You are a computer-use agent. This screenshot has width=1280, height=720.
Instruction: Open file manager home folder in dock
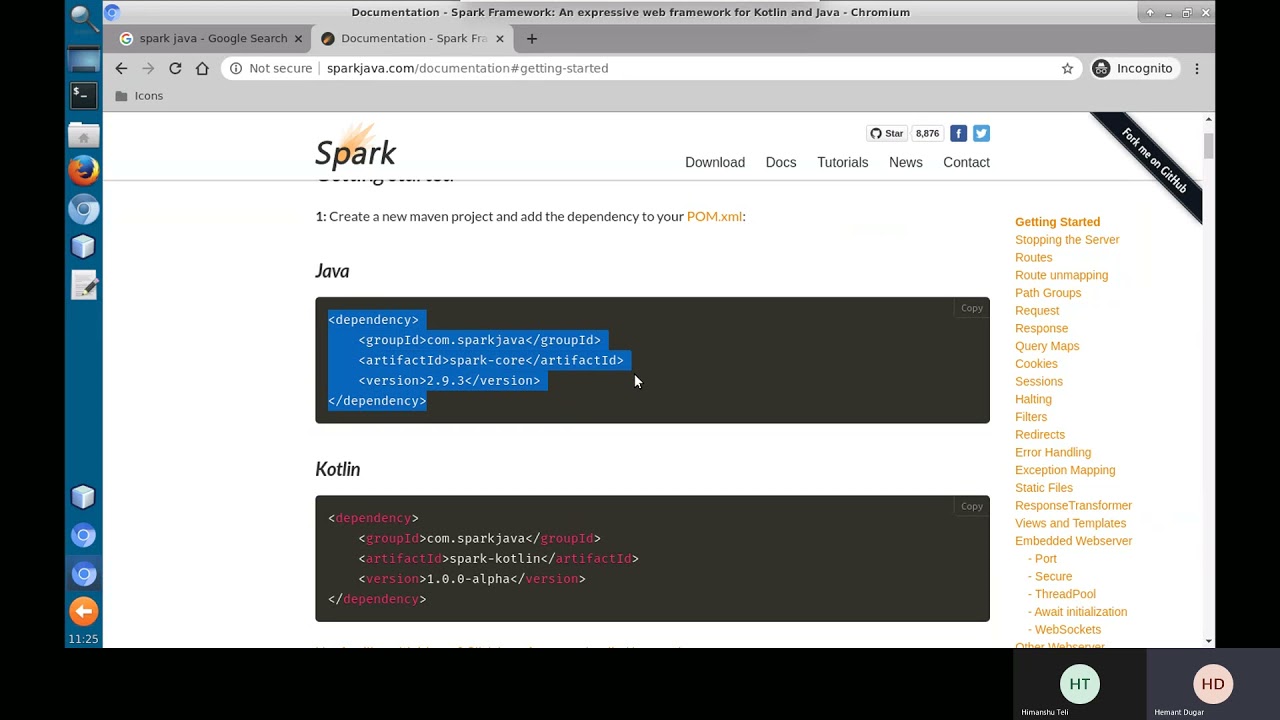tap(84, 134)
